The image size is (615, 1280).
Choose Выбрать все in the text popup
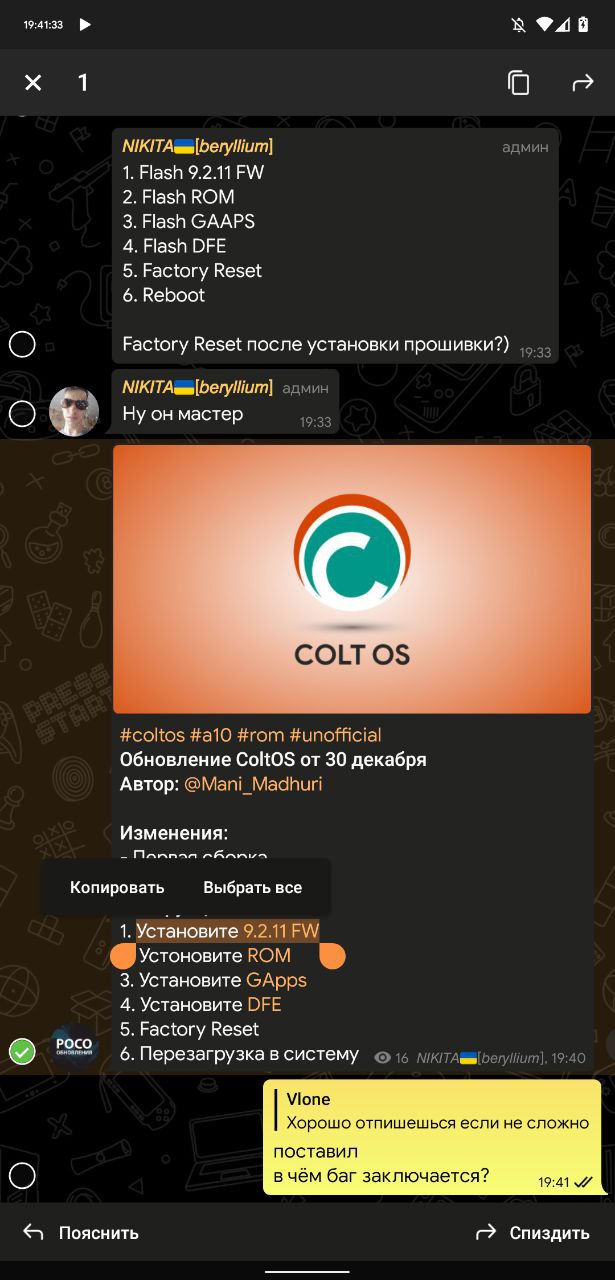click(x=252, y=887)
